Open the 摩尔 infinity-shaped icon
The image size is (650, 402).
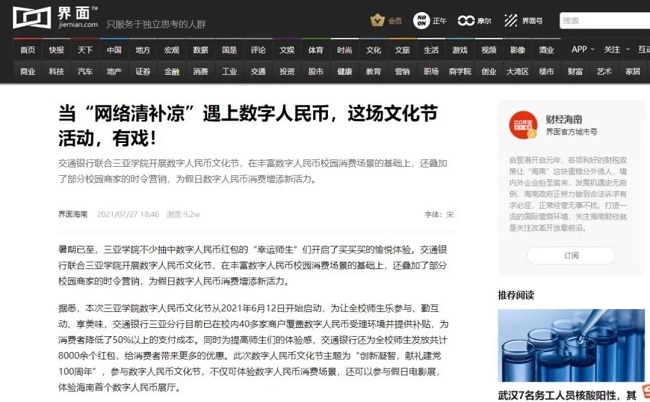(466, 20)
